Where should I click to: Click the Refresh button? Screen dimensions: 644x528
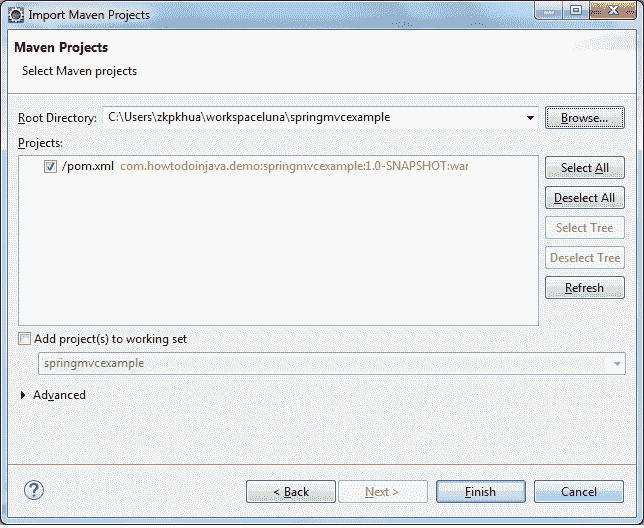[x=584, y=287]
